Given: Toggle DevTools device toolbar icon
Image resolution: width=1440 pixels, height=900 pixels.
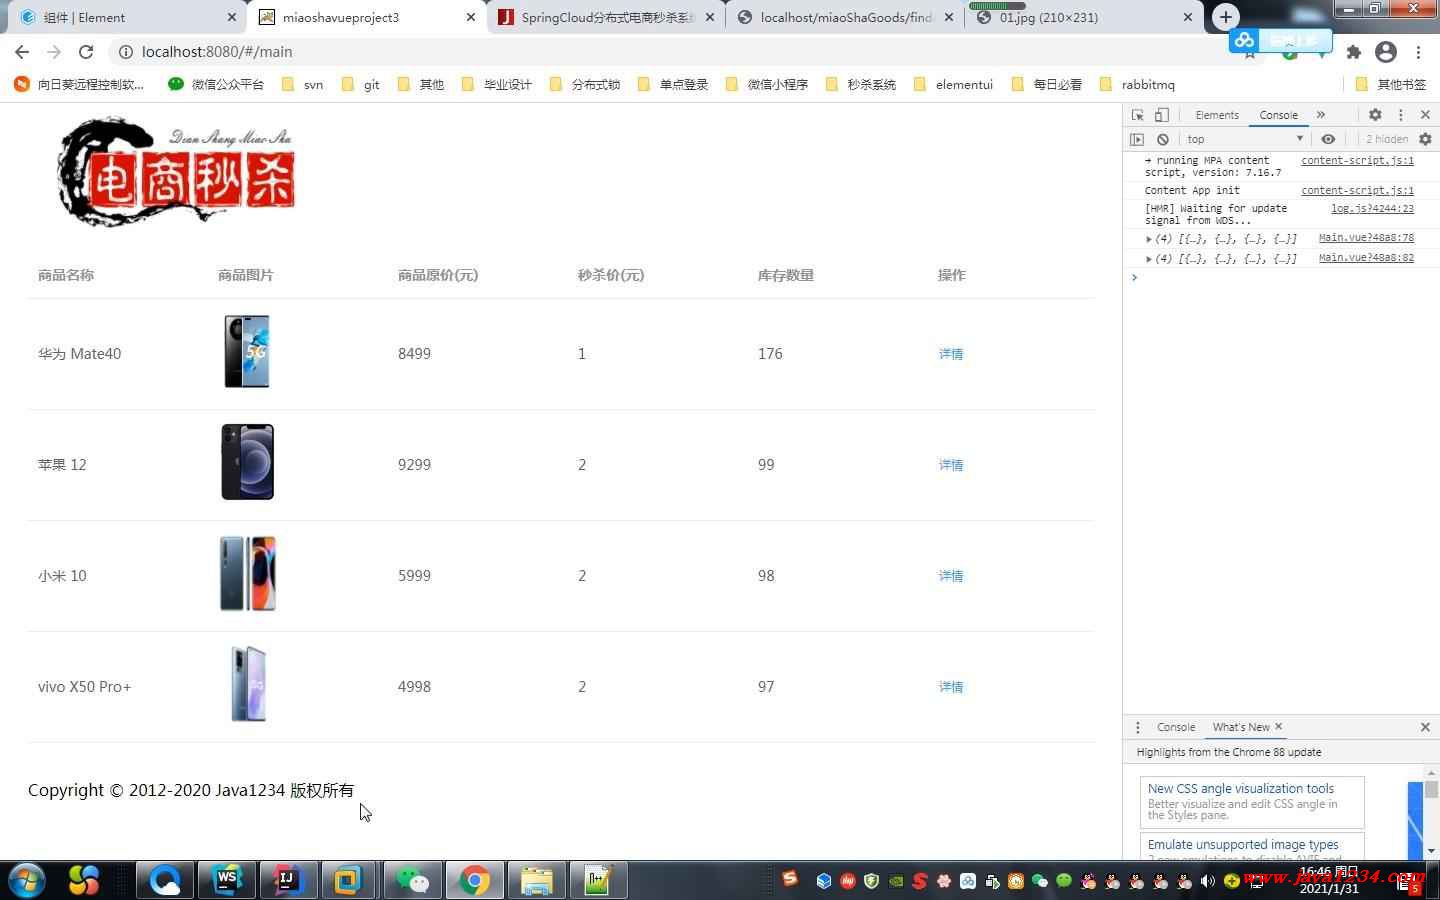Looking at the screenshot, I should [x=1162, y=115].
